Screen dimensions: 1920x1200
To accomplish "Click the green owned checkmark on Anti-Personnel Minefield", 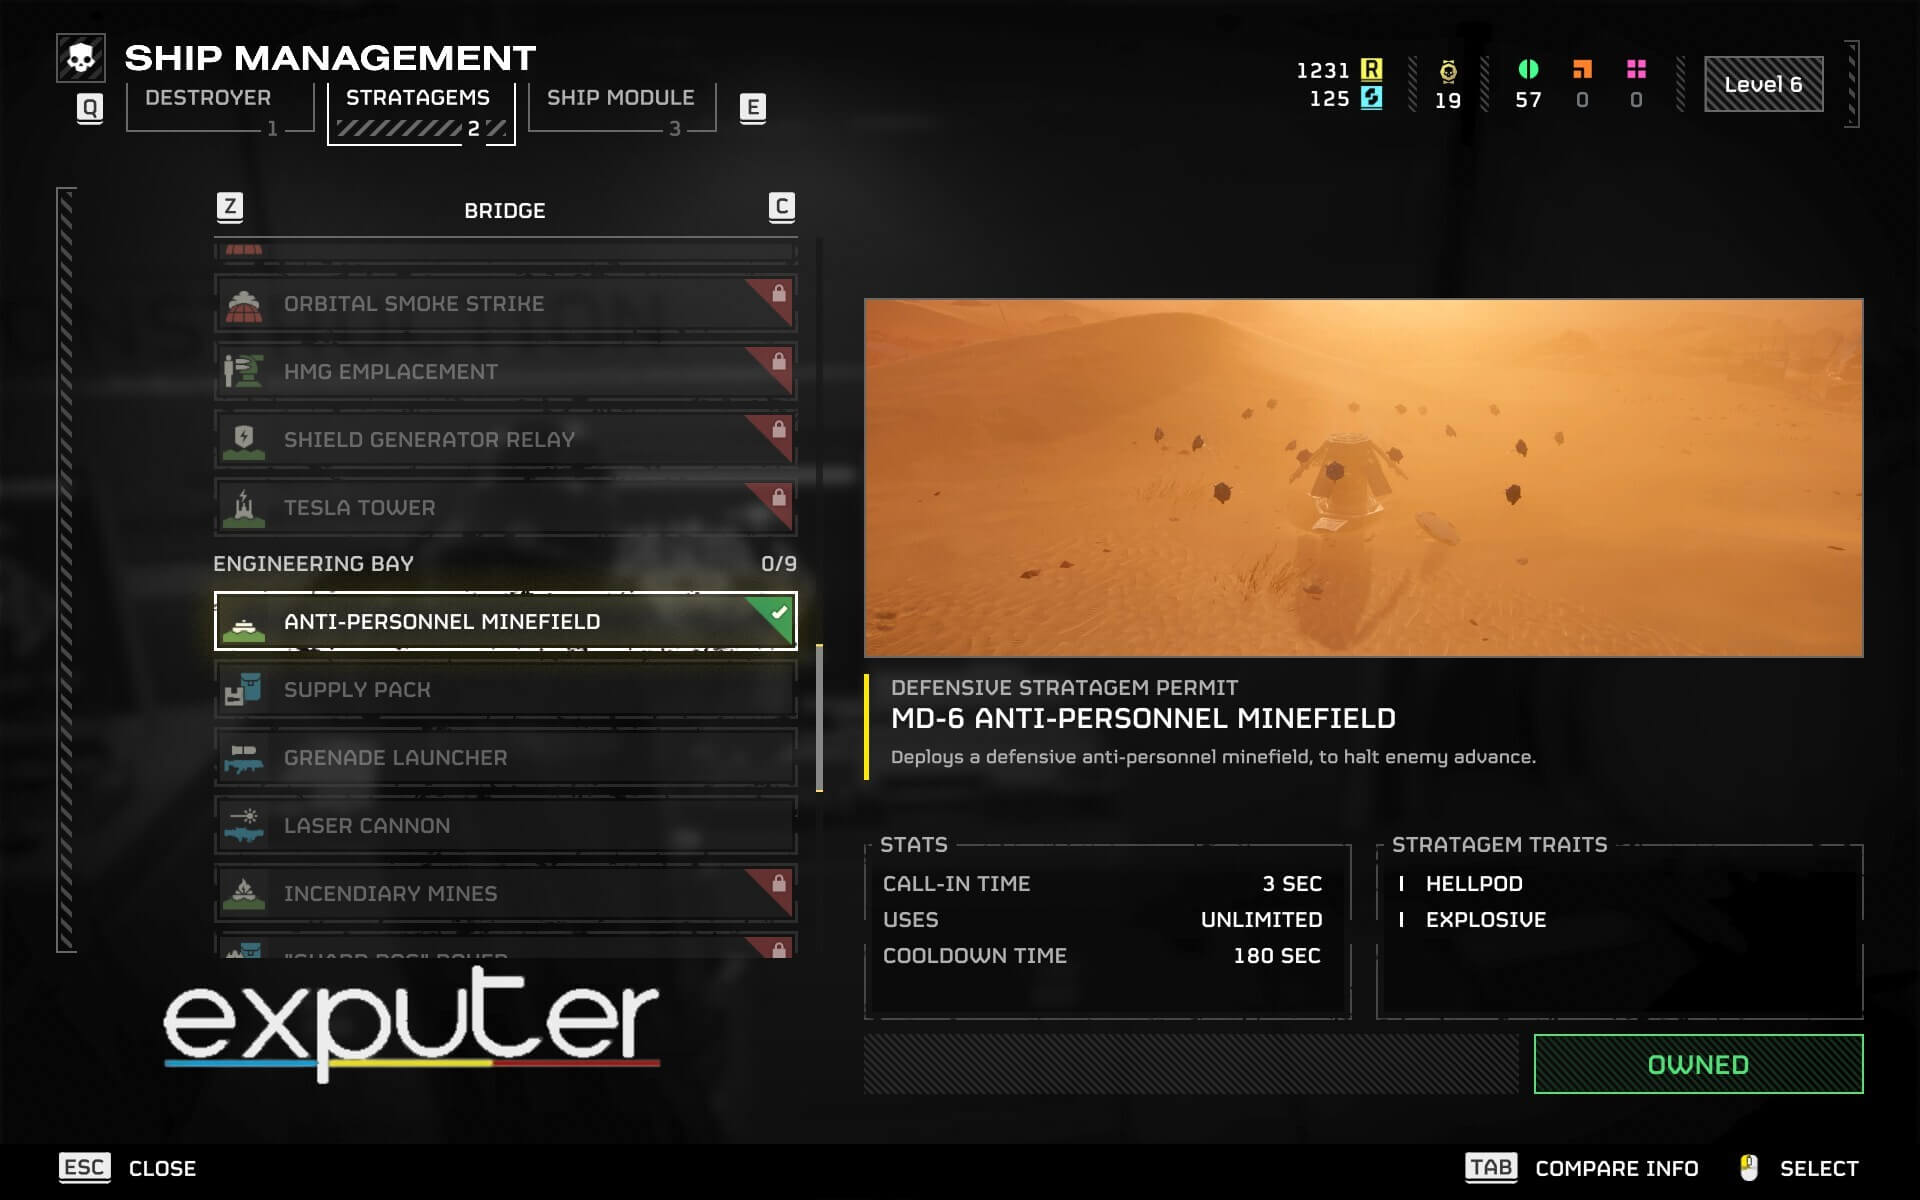I will click(x=779, y=612).
